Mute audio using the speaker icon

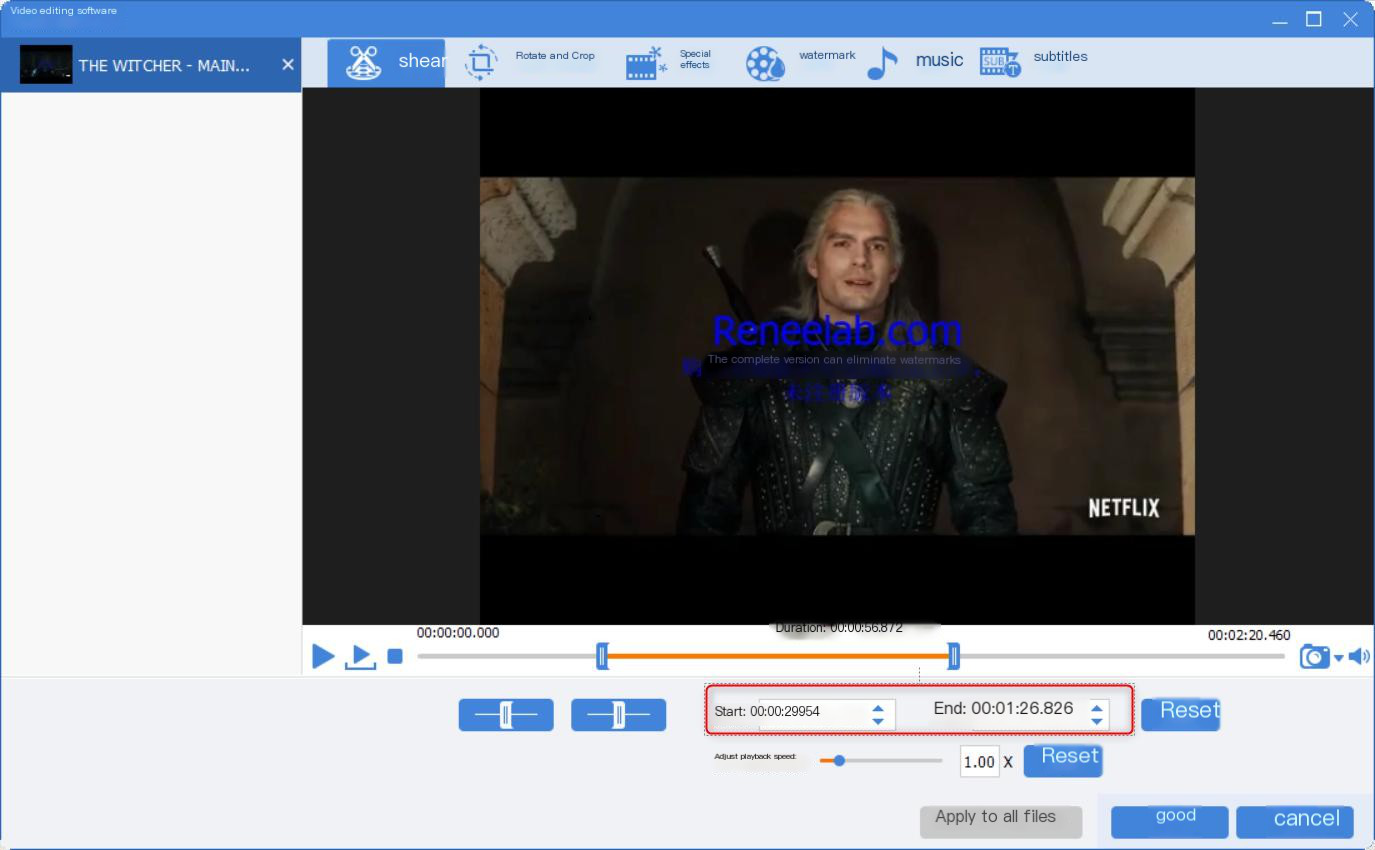pyautogui.click(x=1359, y=656)
